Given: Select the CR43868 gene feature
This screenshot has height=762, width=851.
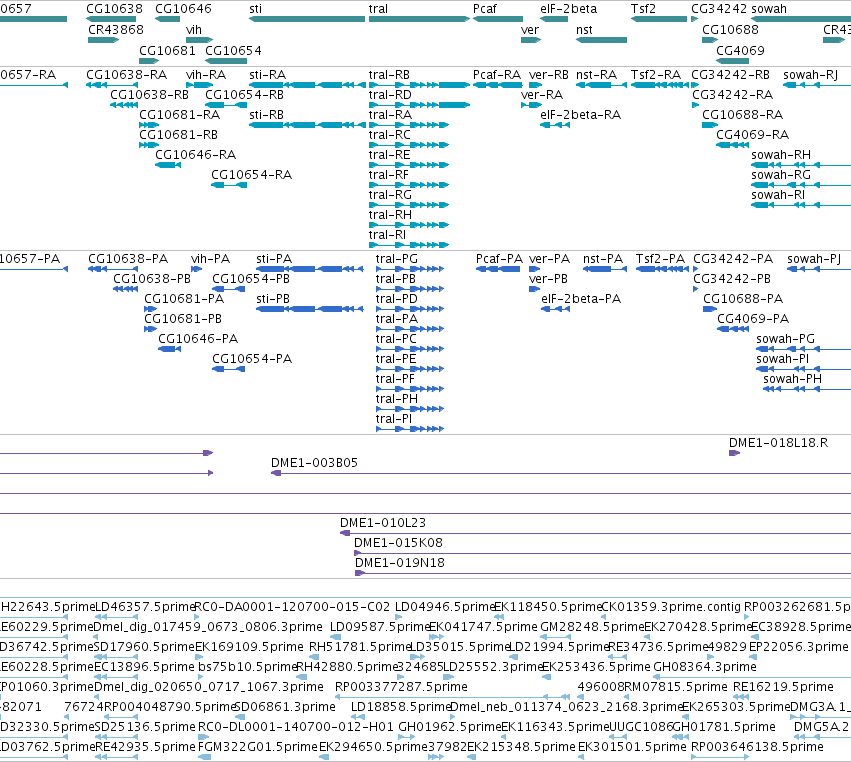Looking at the screenshot, I should 103,40.
